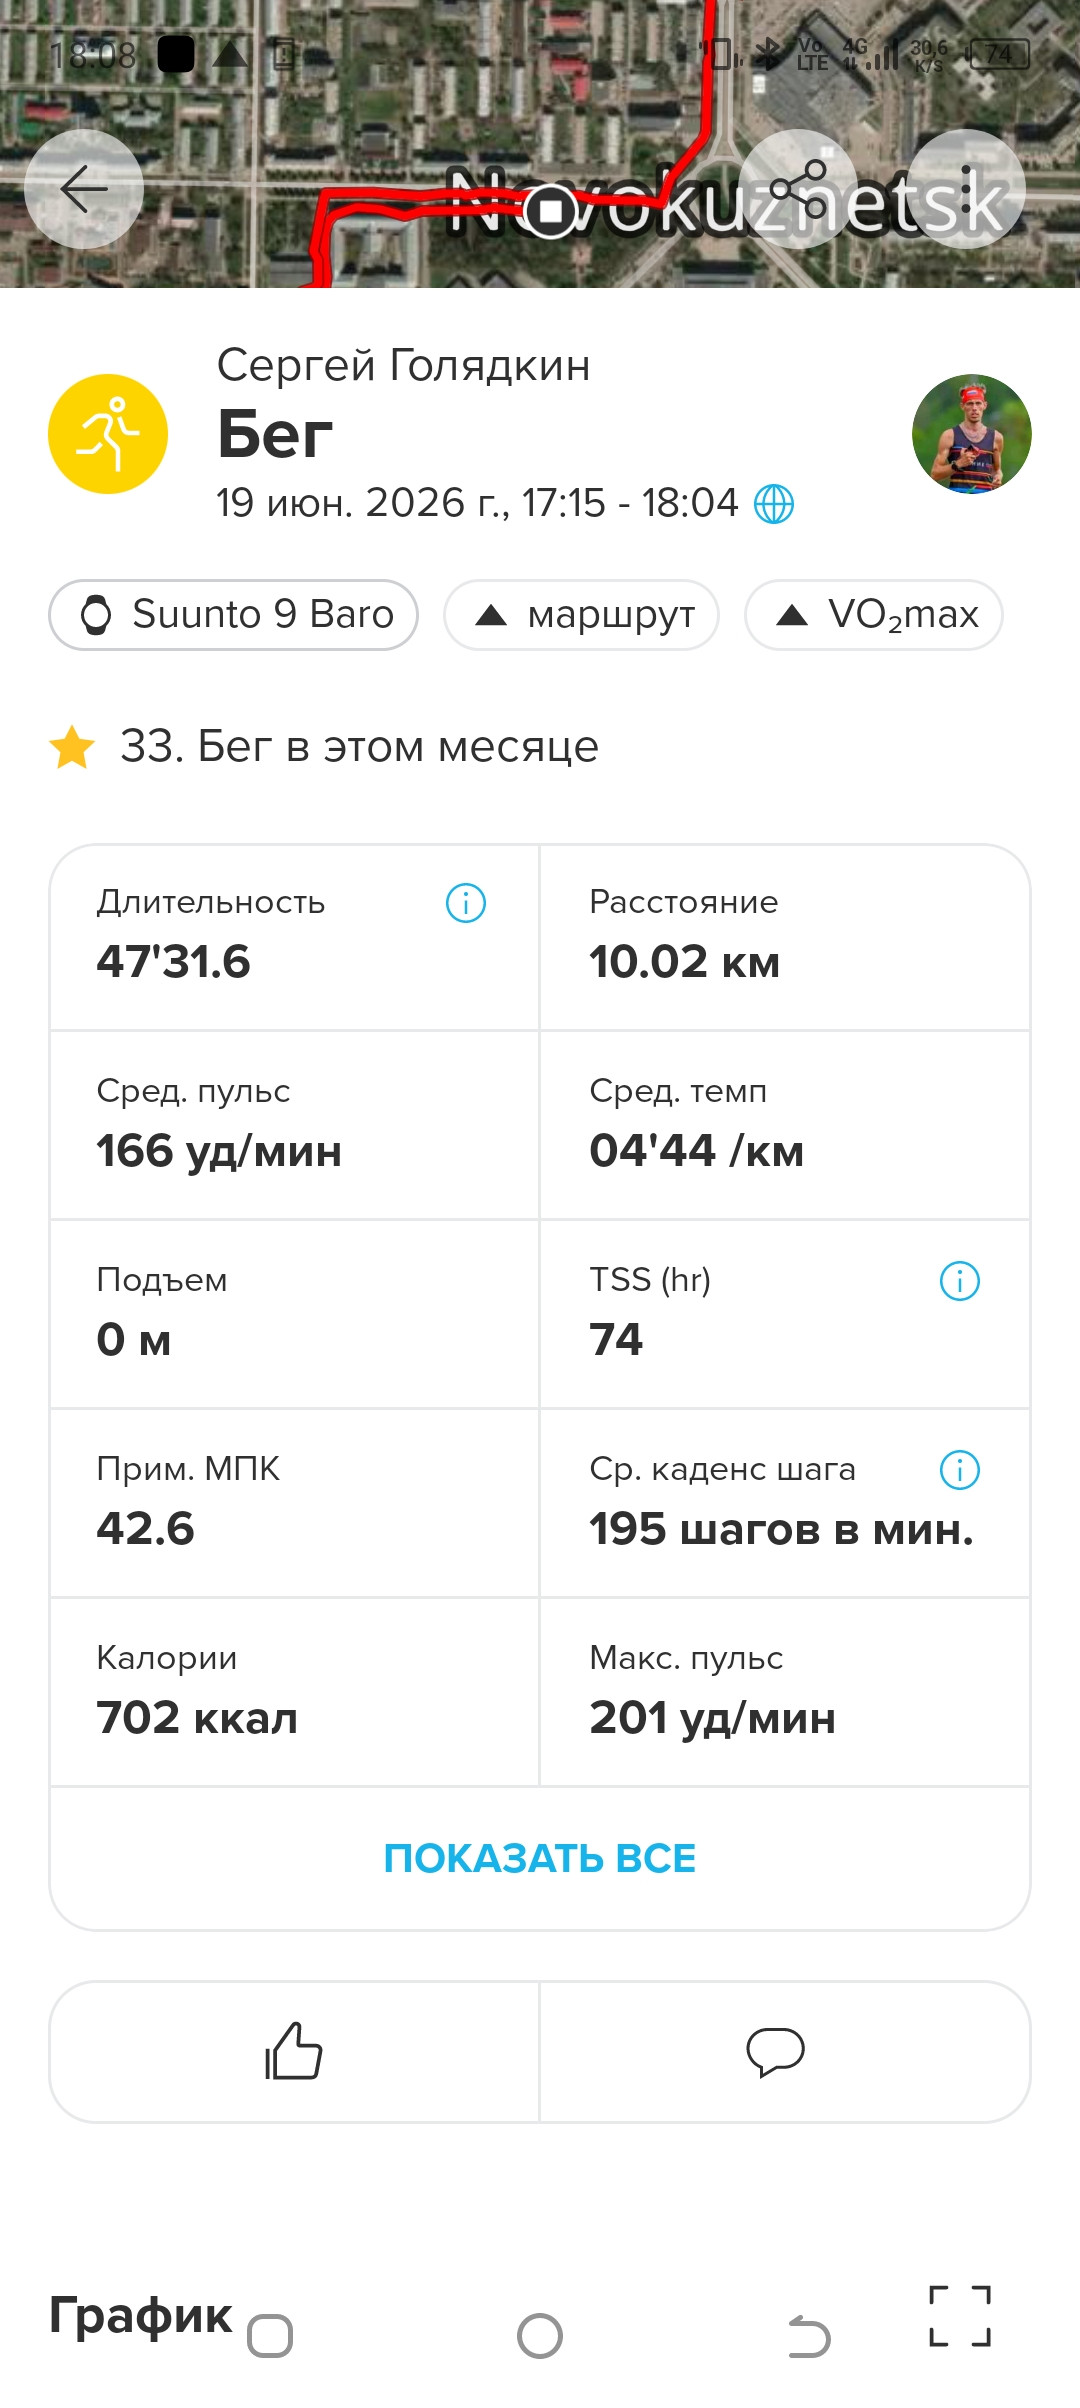Click ПОКАЗАТЬ ВСЕ to show all stats
The height and width of the screenshot is (2408, 1080).
pyautogui.click(x=540, y=1858)
